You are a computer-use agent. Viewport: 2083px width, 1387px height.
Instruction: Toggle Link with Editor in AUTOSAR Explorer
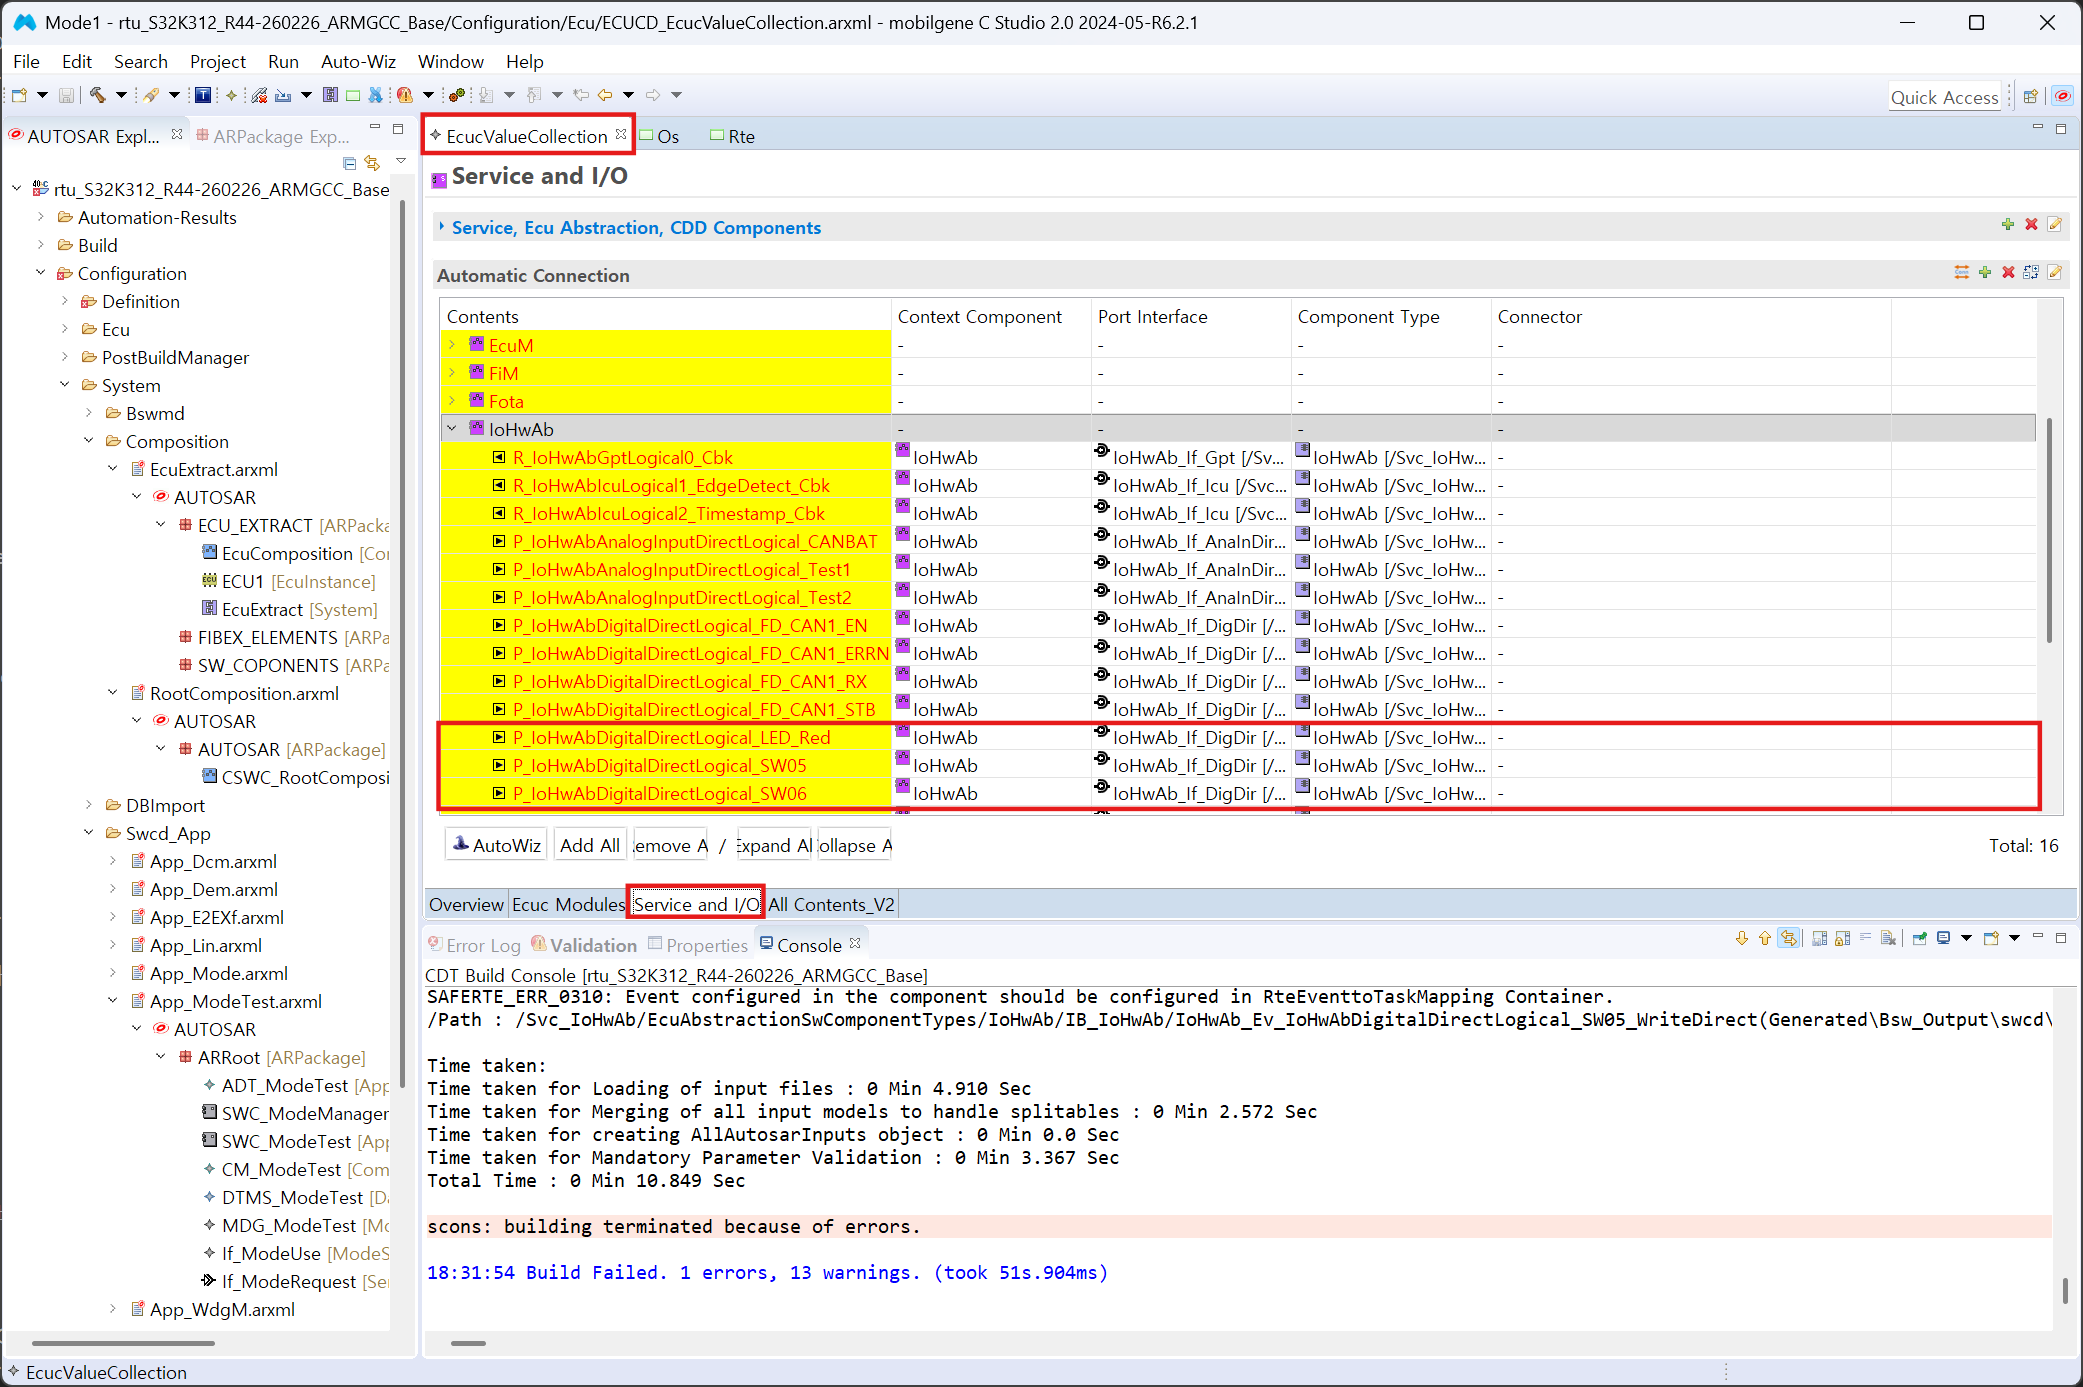coord(372,162)
